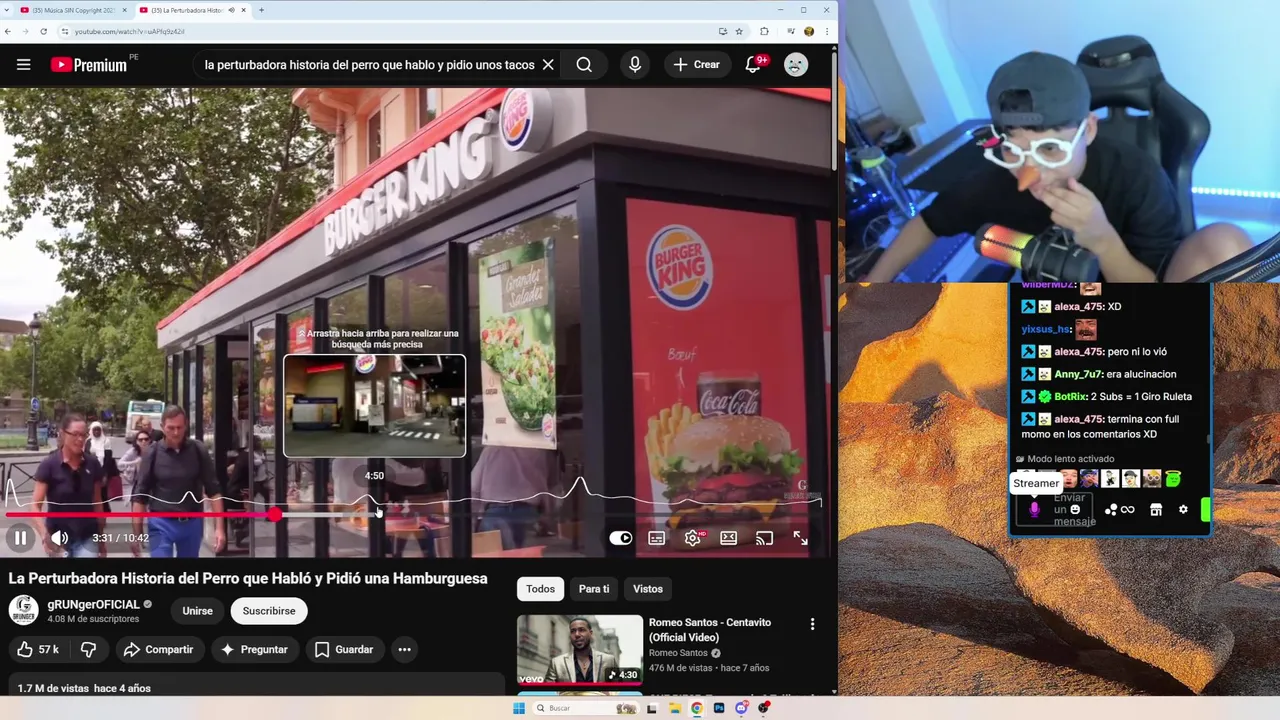Viewport: 1280px width, 720px height.
Task: Open a new Chrome tab
Action: click(261, 10)
